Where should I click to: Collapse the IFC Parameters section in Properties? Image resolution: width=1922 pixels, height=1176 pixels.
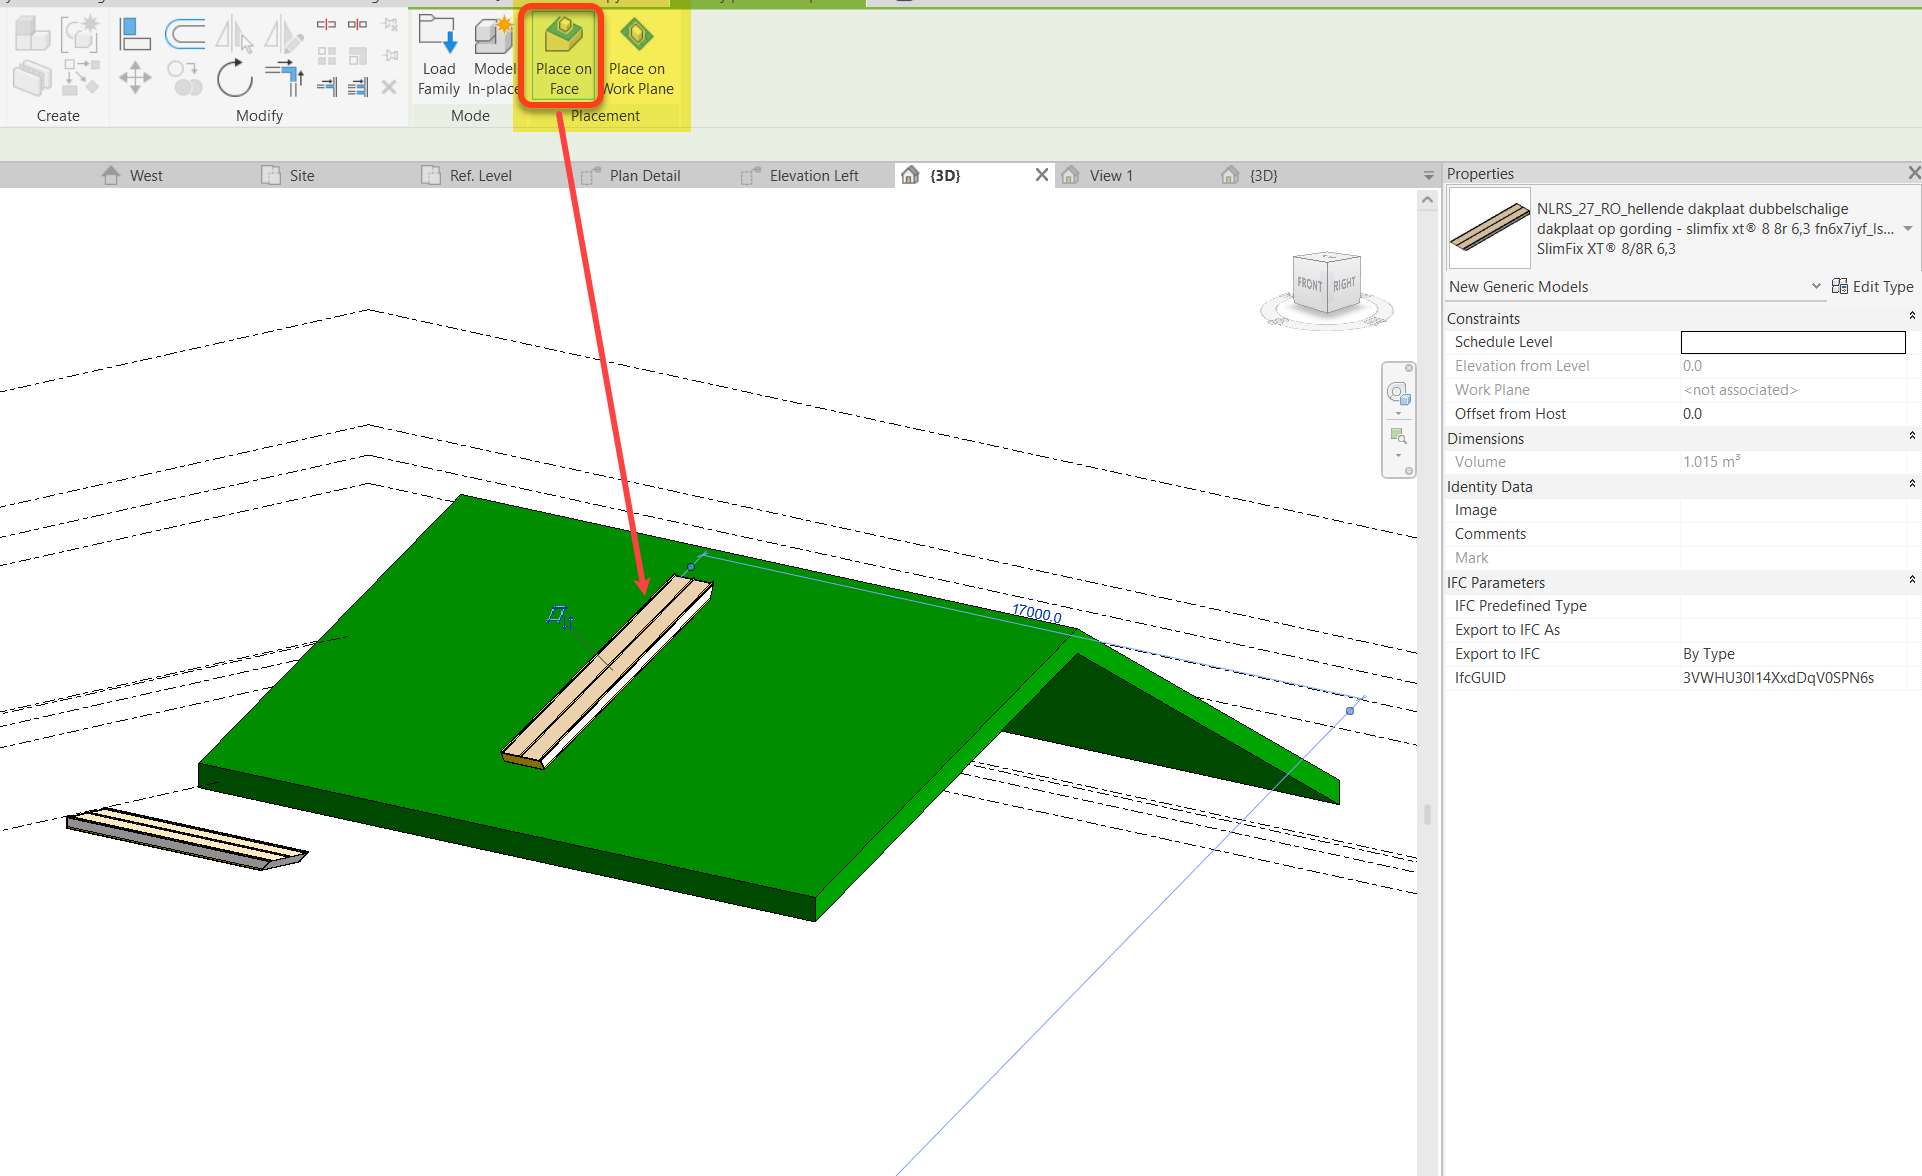click(1911, 582)
